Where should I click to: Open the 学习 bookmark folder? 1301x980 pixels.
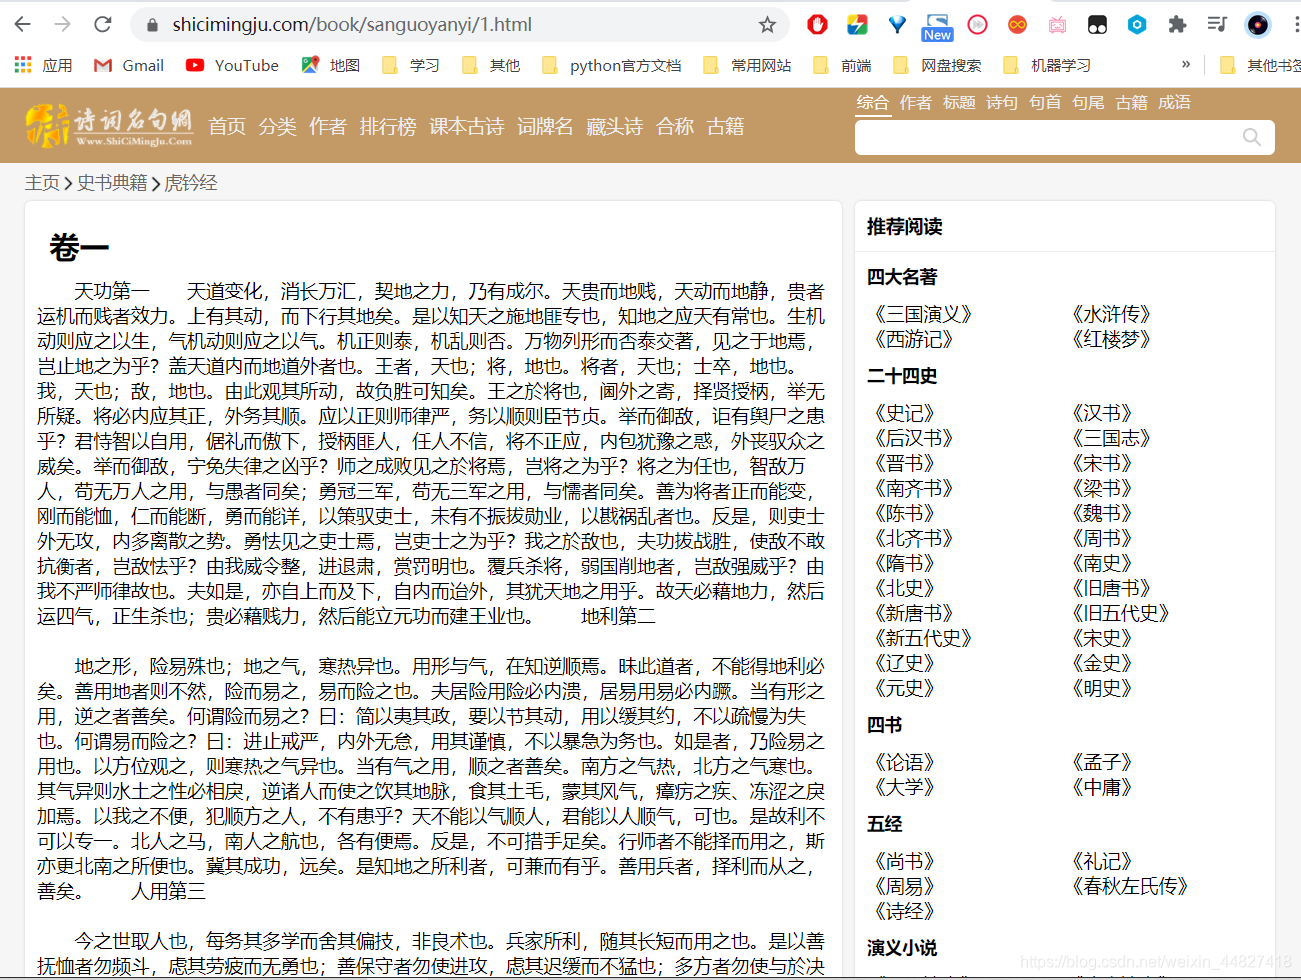click(411, 65)
